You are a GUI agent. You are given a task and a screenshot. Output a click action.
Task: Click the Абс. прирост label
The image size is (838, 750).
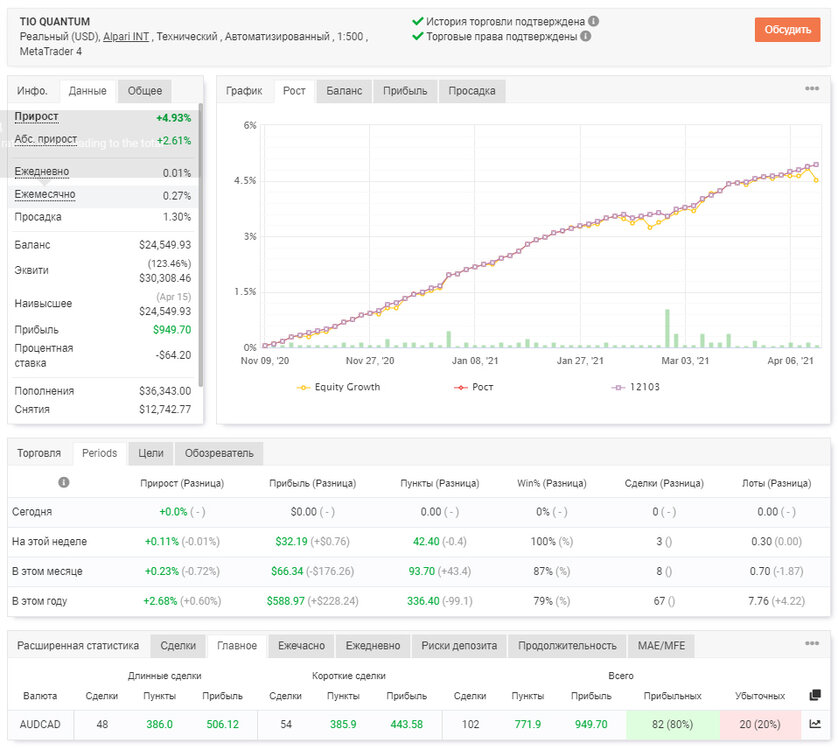45,139
